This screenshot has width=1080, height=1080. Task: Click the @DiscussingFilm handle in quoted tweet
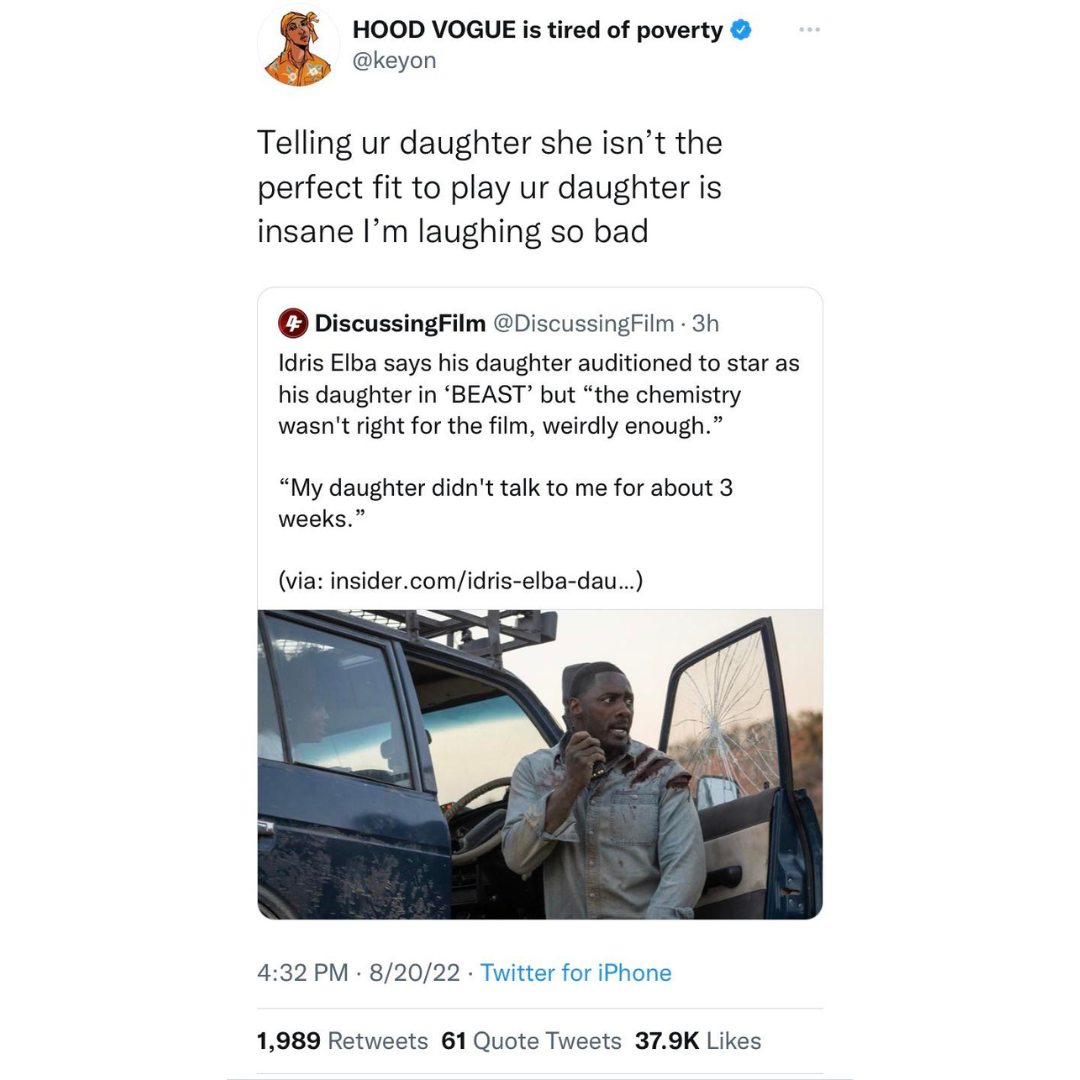click(x=584, y=323)
